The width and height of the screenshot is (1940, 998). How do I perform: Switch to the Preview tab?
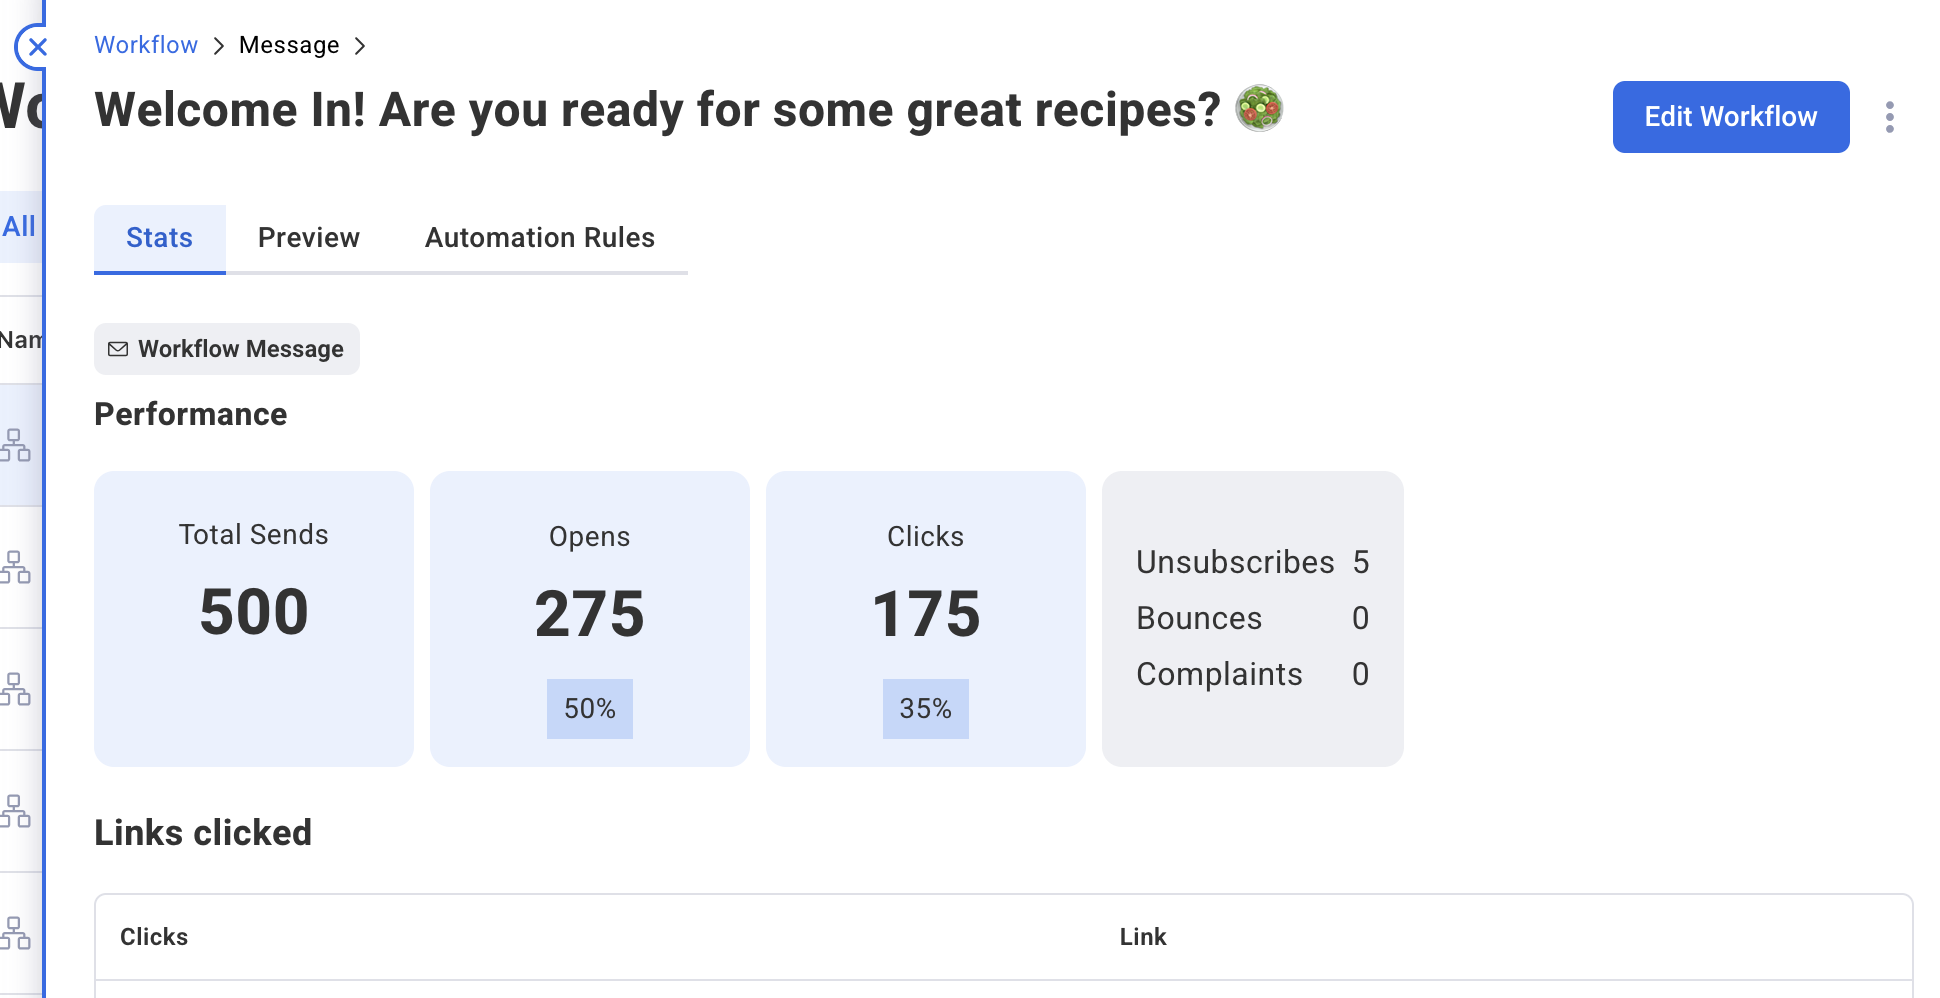[x=308, y=238]
